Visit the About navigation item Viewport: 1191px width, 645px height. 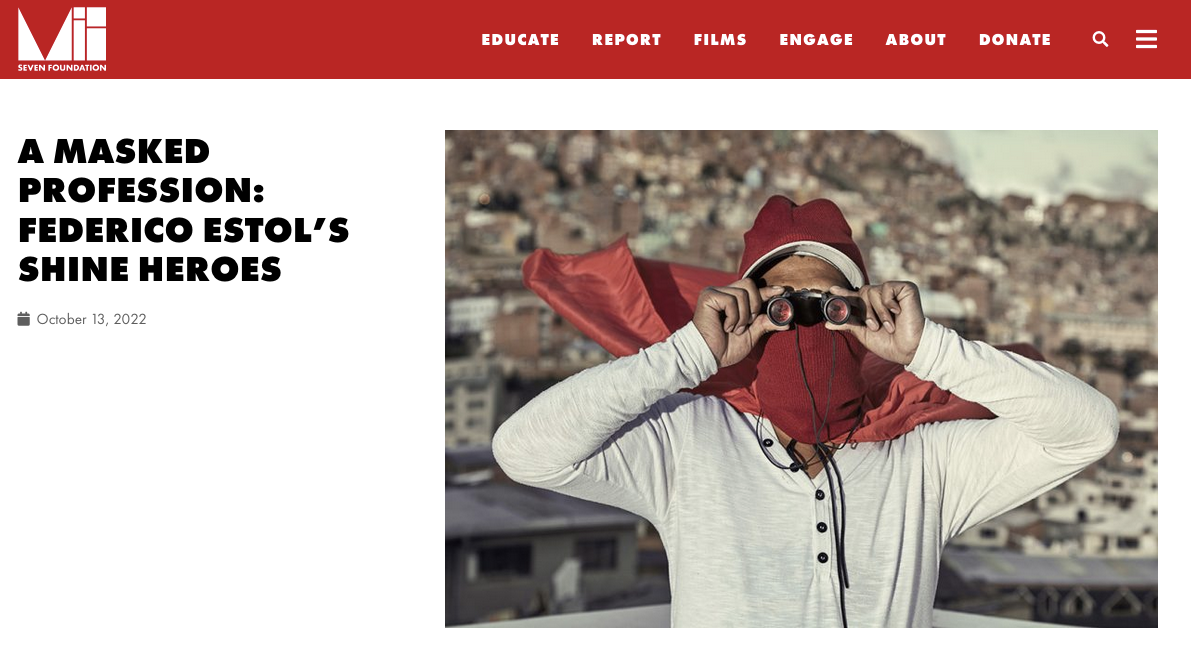[916, 40]
